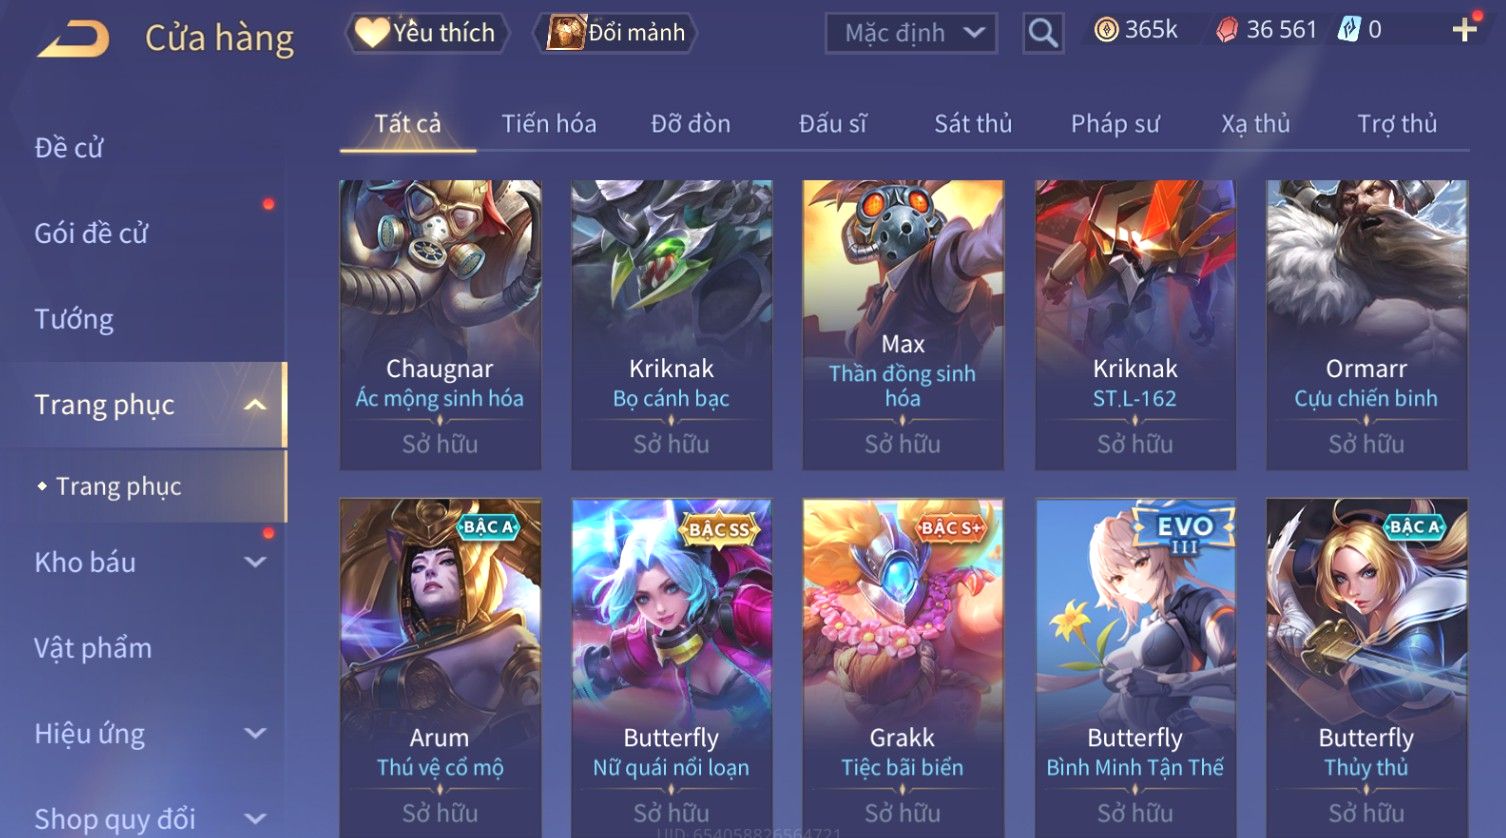Click the gold coin balance icon
Image resolution: width=1506 pixels, height=838 pixels.
point(1106,30)
